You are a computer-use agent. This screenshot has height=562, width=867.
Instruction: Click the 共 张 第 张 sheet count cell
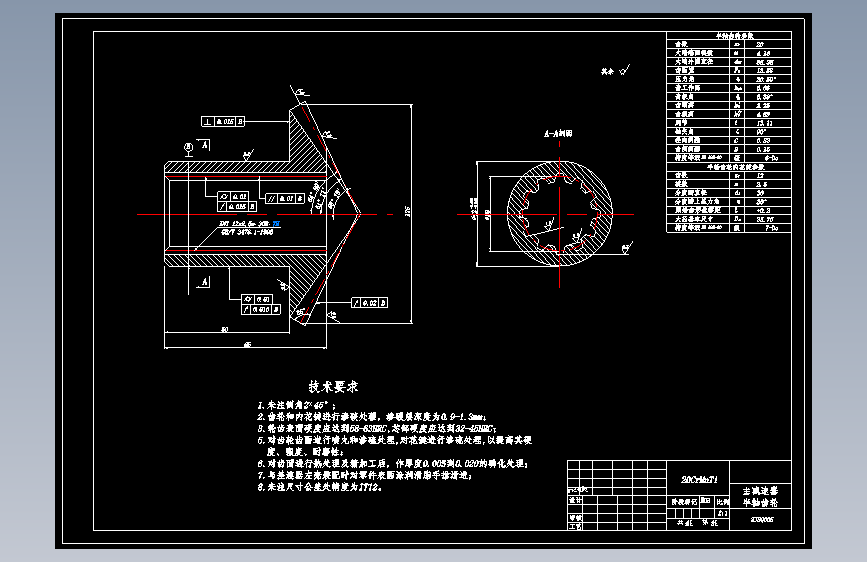tap(698, 523)
